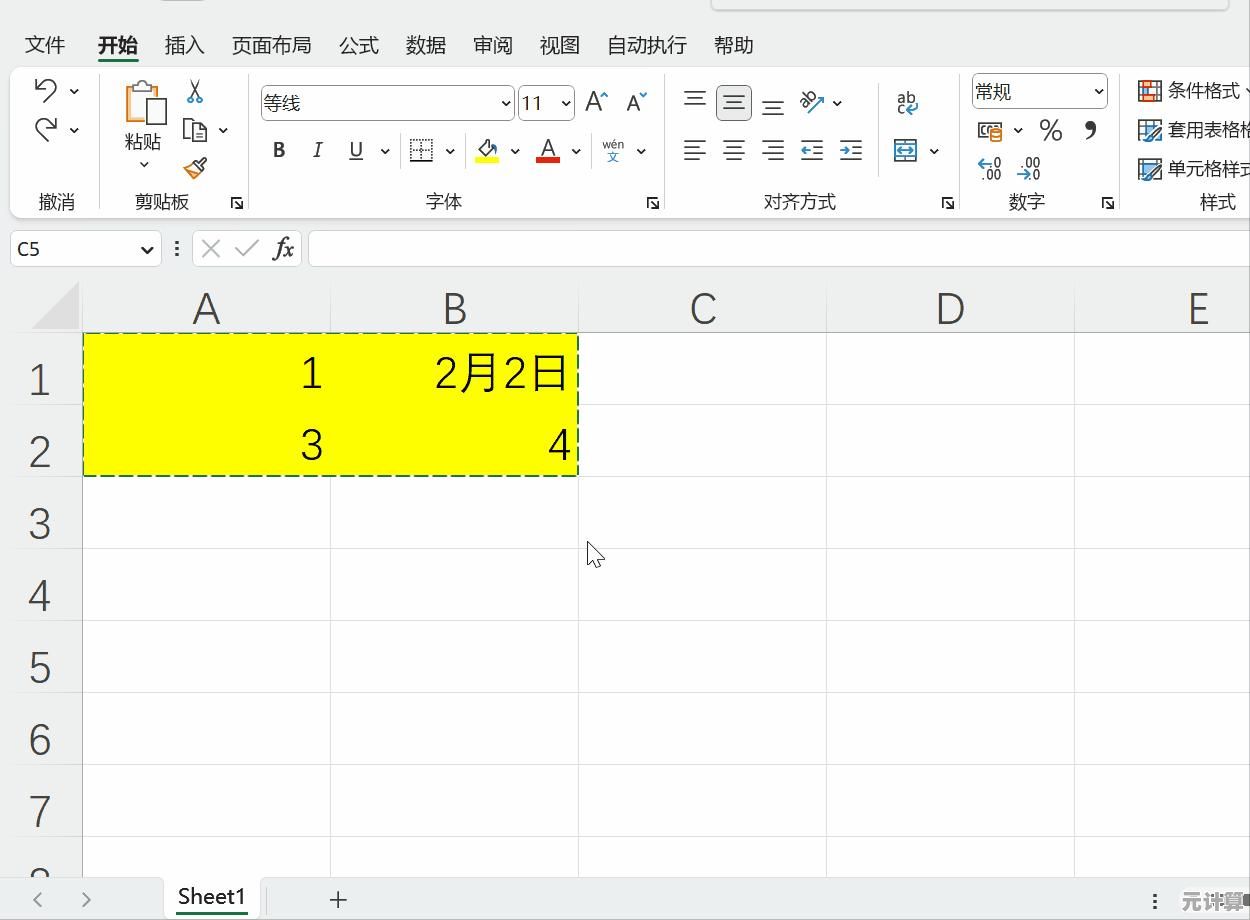
Task: Toggle middle vertical alignment
Action: tap(733, 102)
